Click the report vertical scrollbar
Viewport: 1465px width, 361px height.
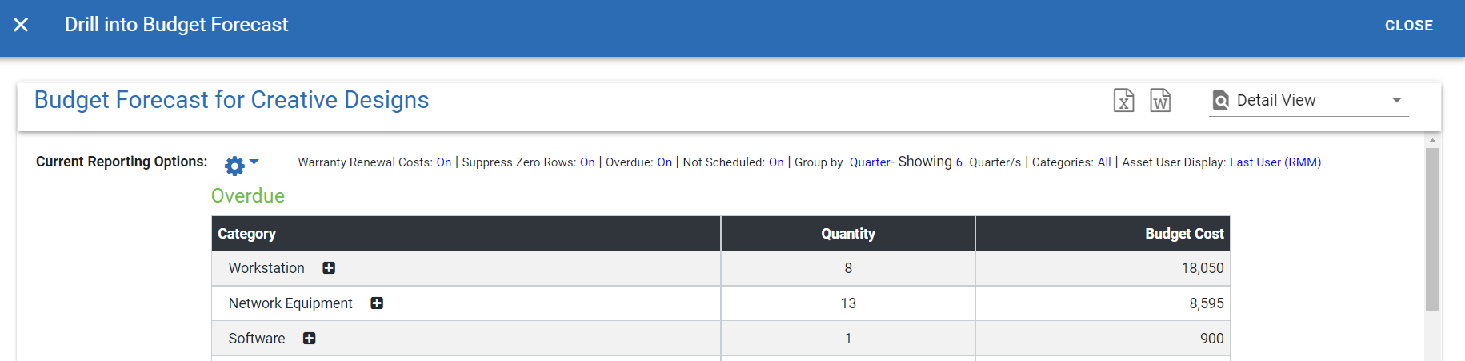(x=1432, y=230)
